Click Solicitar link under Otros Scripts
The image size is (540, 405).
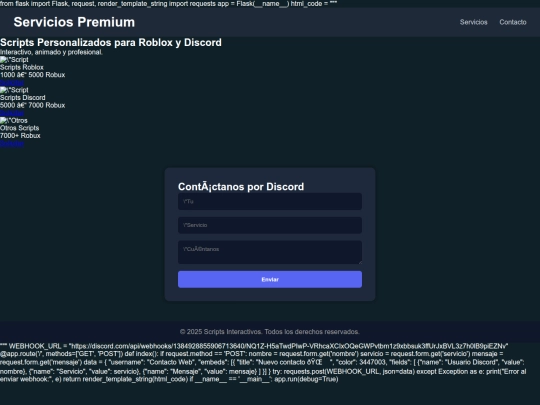pos(12,143)
